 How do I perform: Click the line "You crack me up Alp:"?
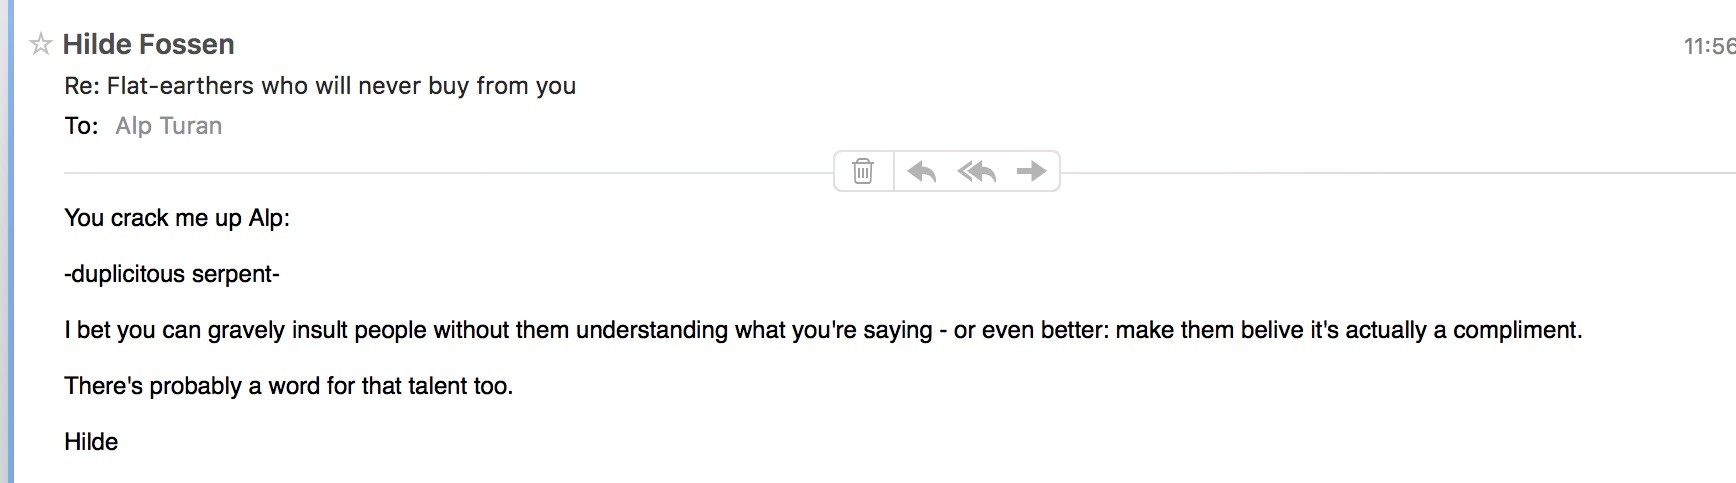(177, 218)
